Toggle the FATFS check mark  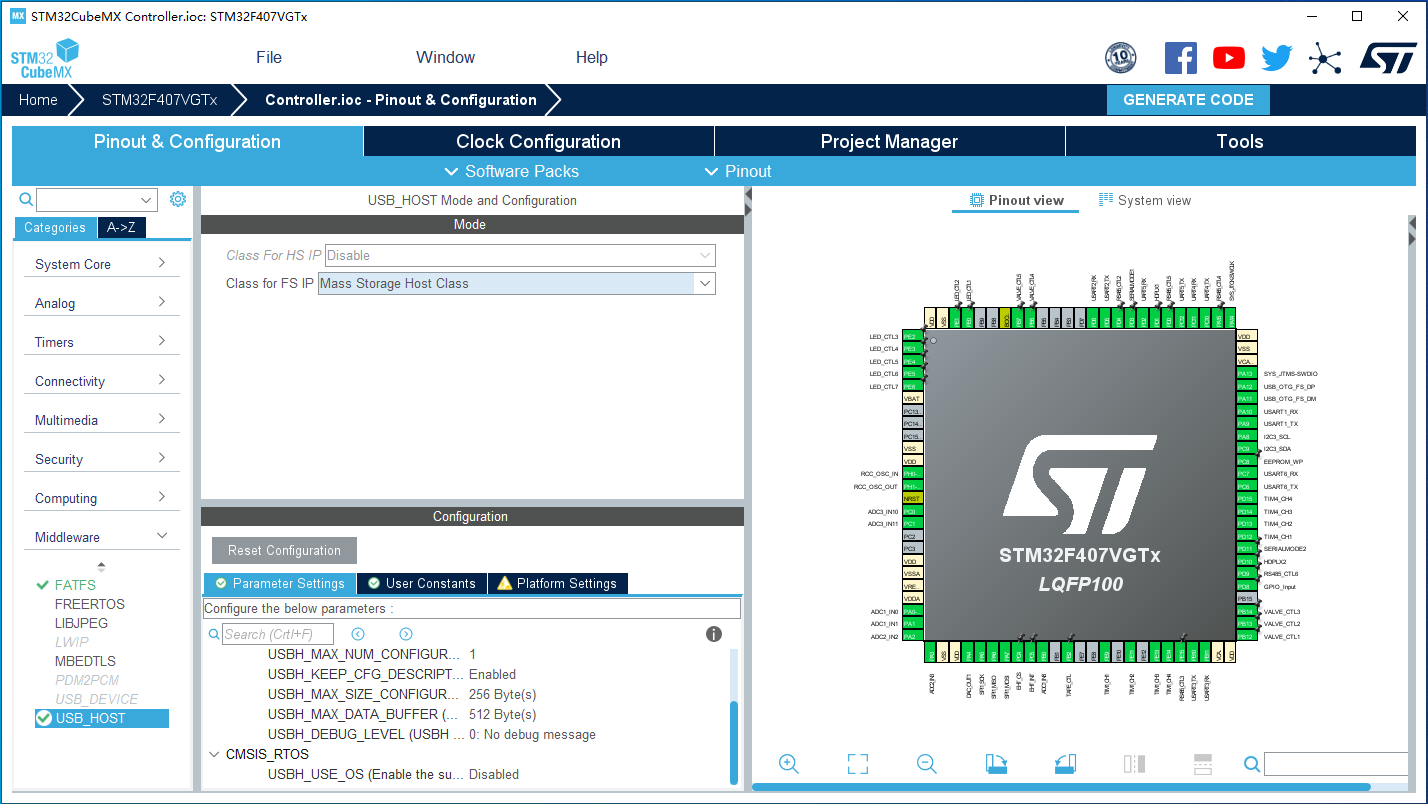[x=42, y=585]
